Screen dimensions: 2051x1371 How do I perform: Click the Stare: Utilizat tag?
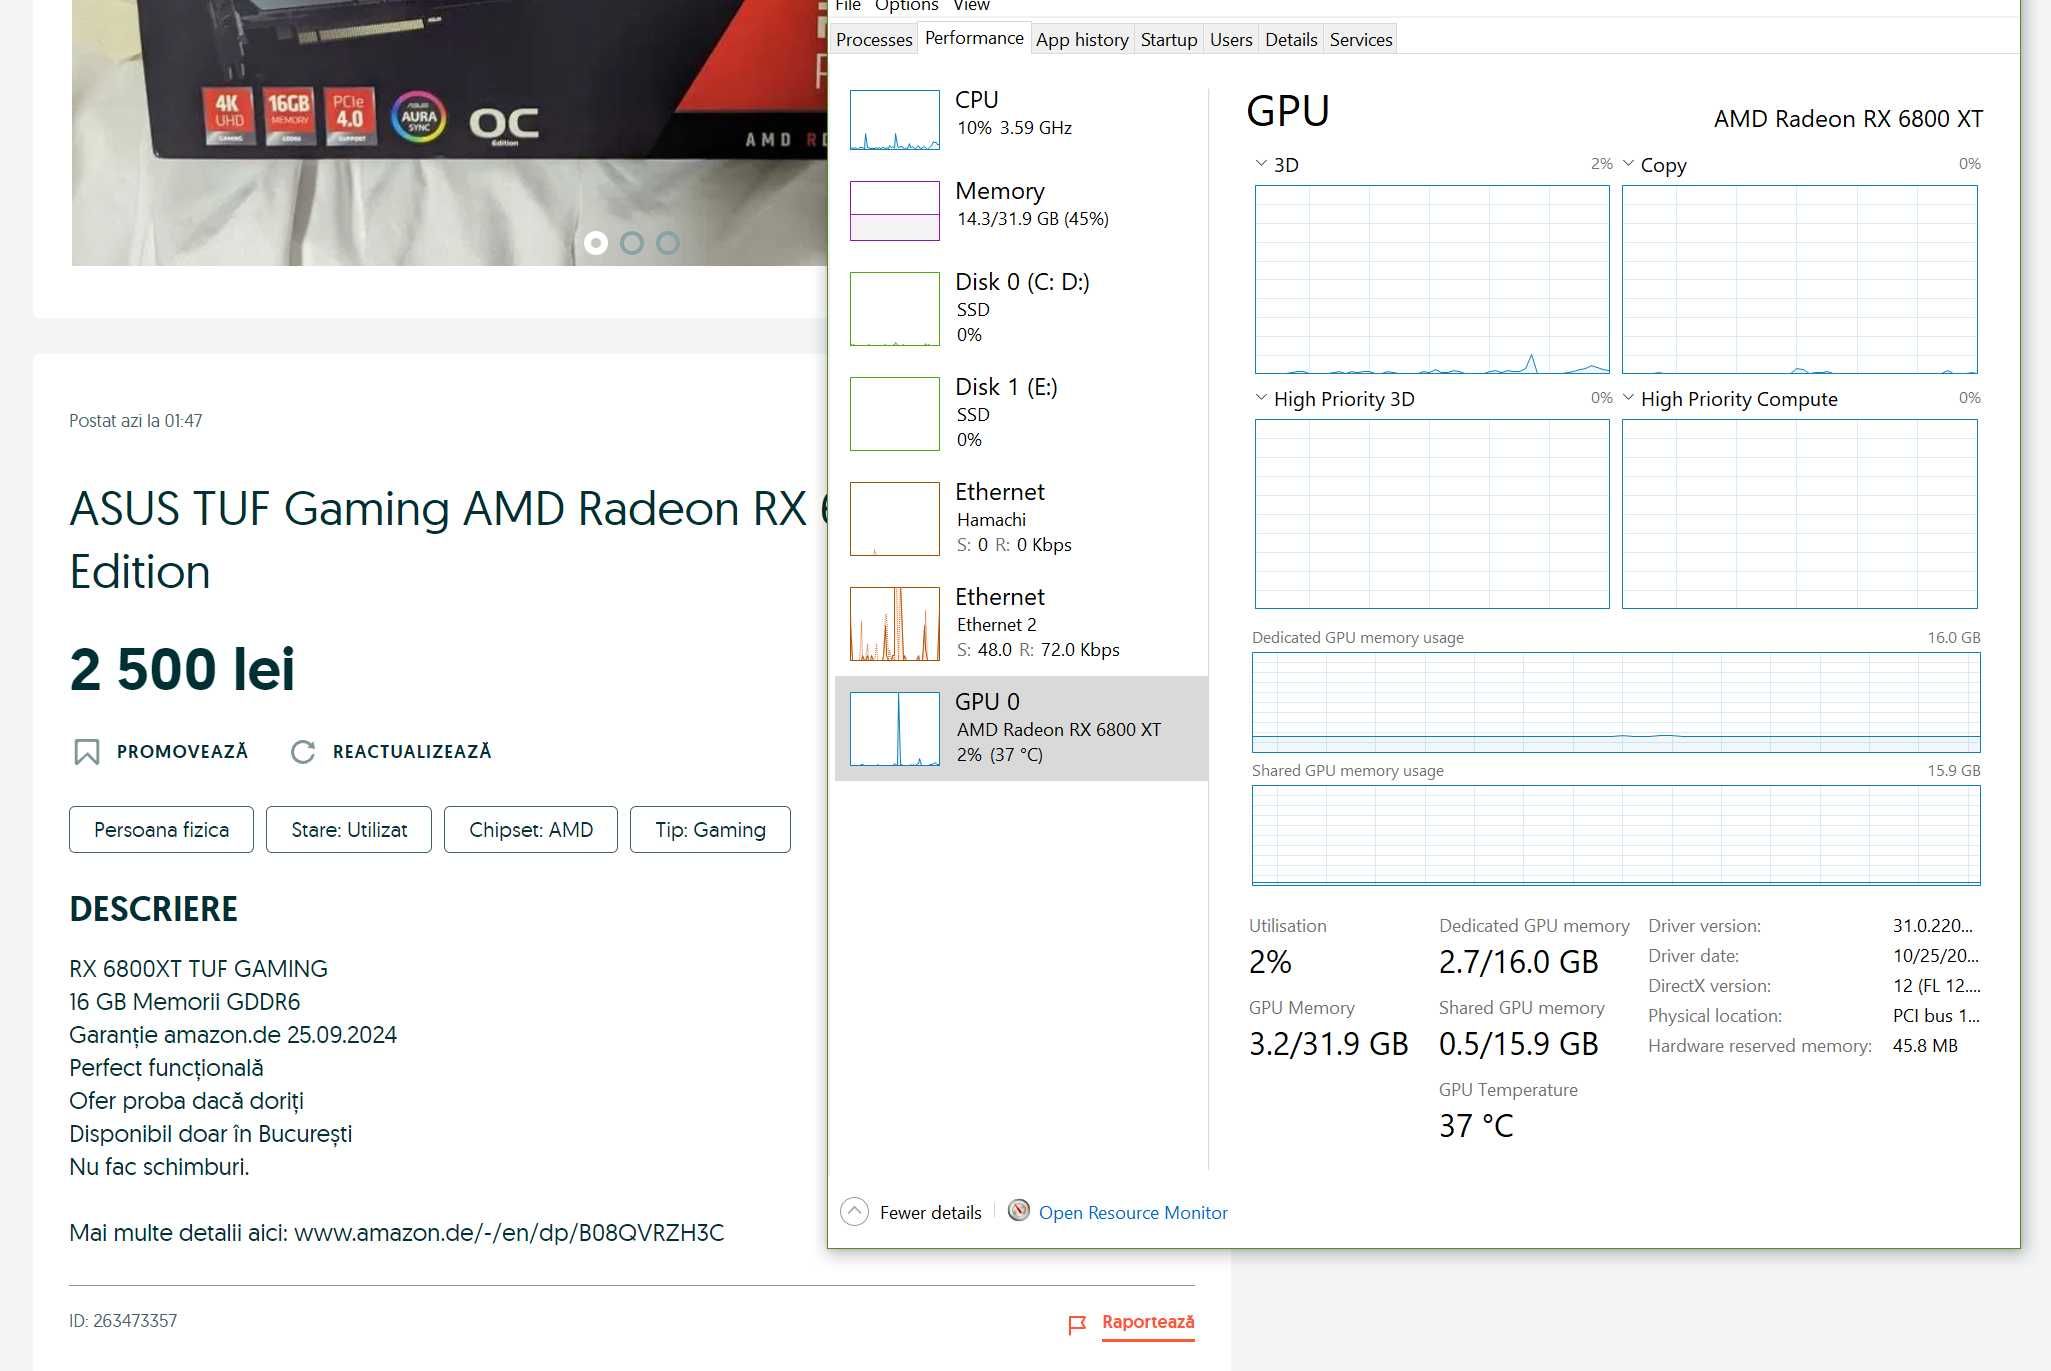pos(349,830)
